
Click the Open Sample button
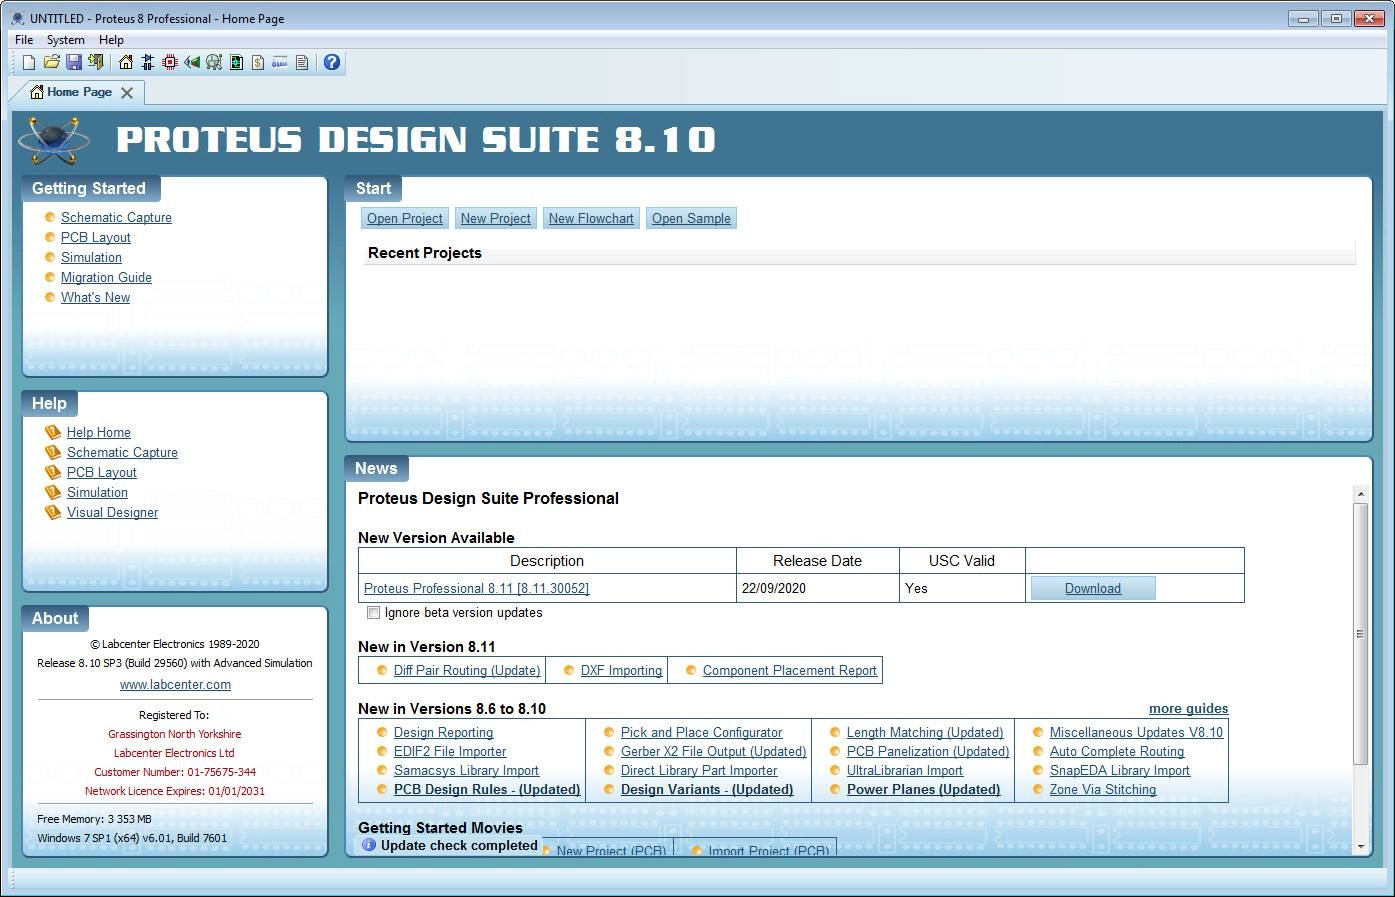(x=692, y=218)
